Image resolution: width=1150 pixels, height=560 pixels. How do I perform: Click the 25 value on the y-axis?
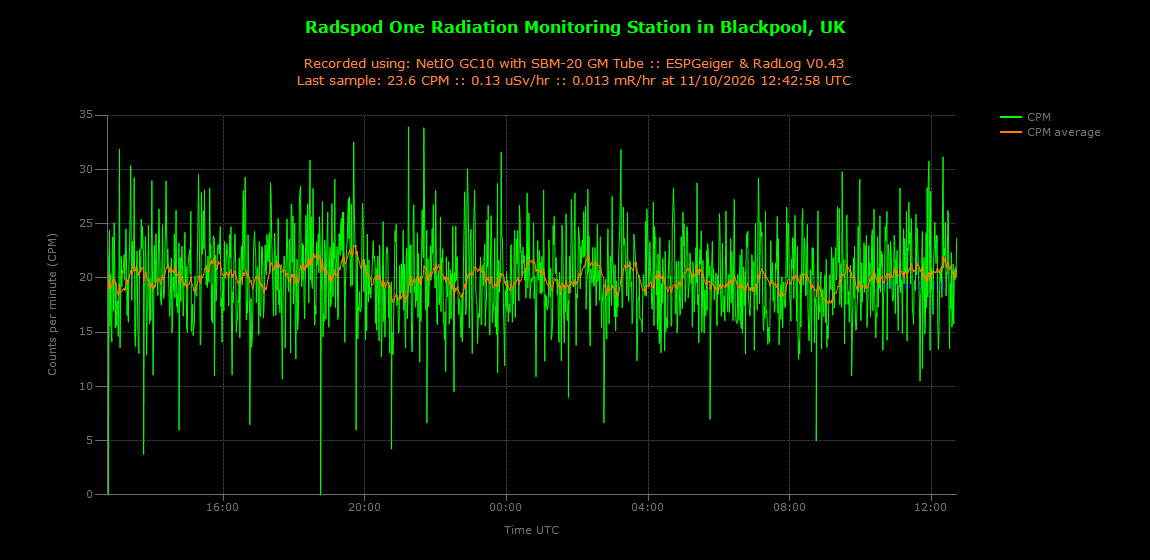coord(87,224)
